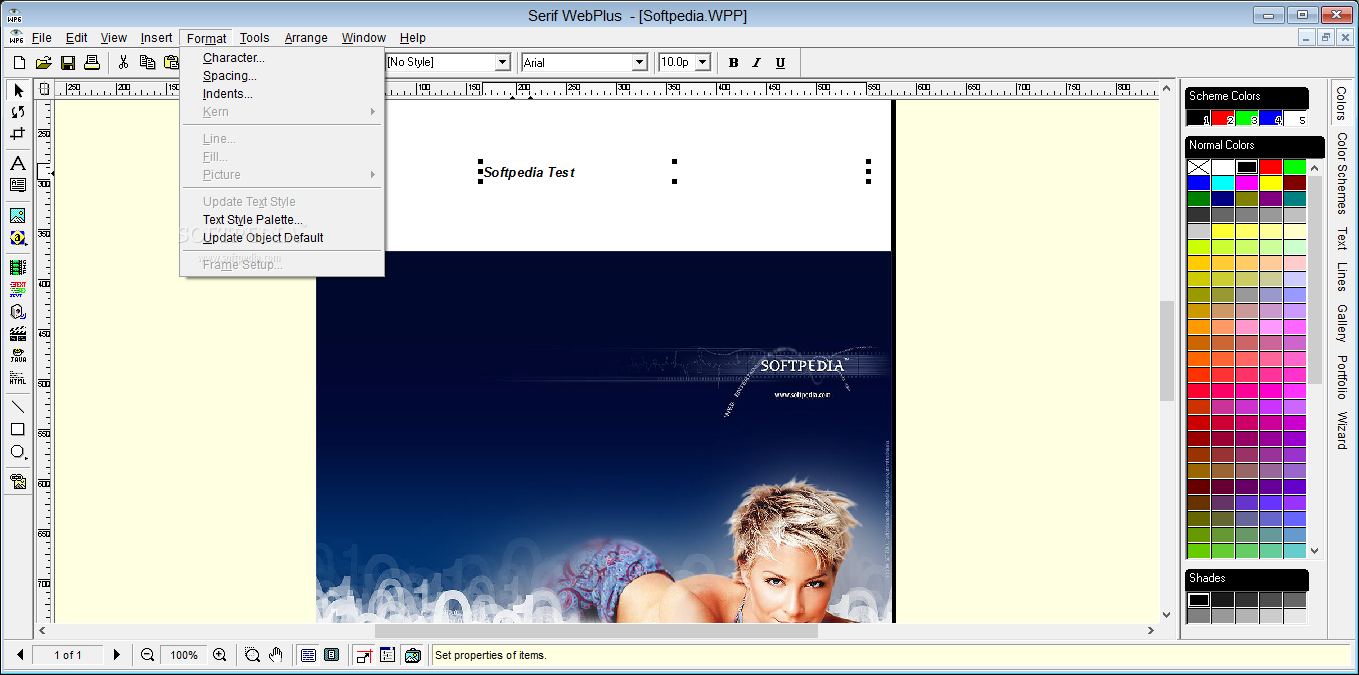Click the Import Picture tool

(x=18, y=215)
